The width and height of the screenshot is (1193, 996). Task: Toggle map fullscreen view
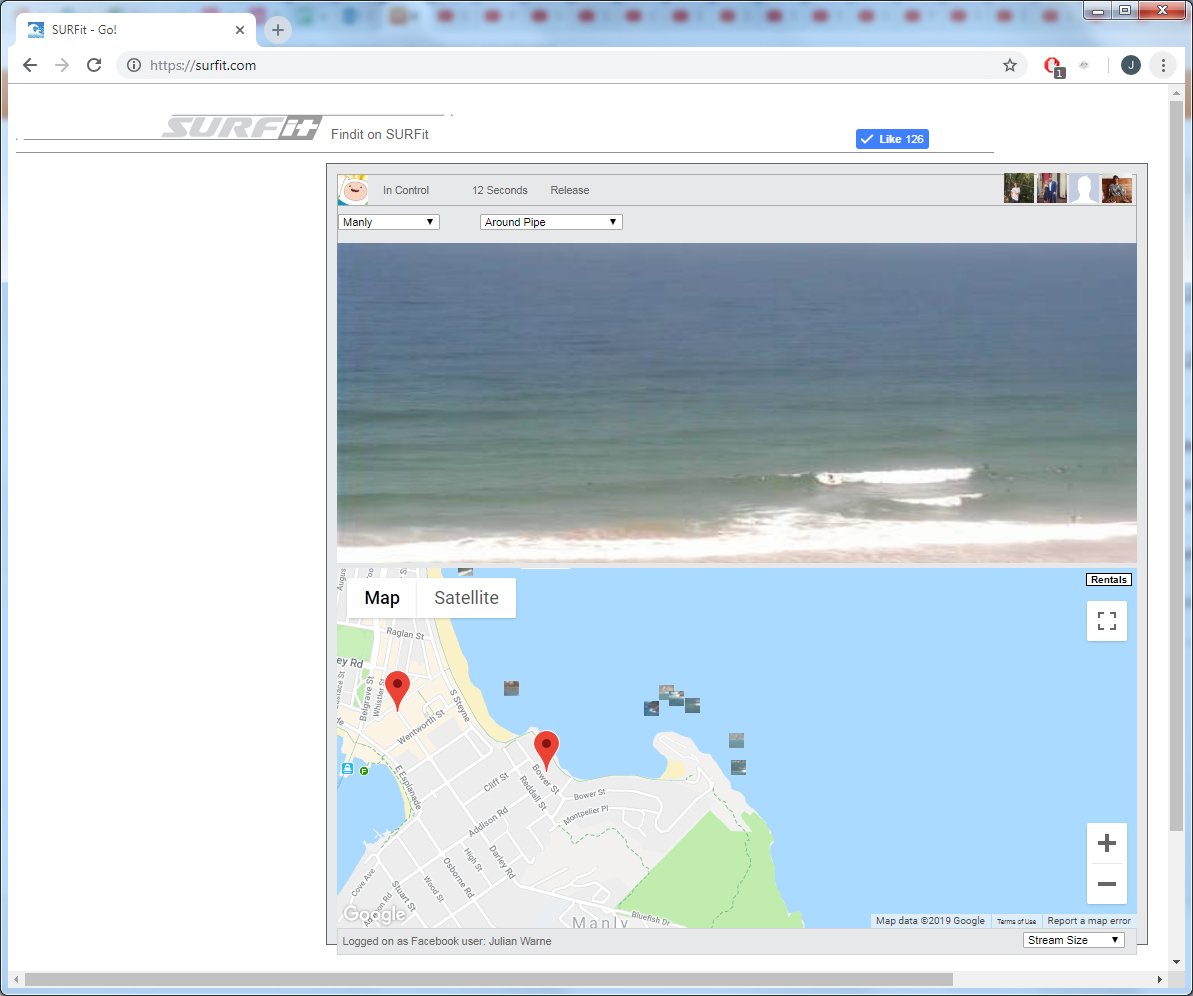pyautogui.click(x=1107, y=621)
